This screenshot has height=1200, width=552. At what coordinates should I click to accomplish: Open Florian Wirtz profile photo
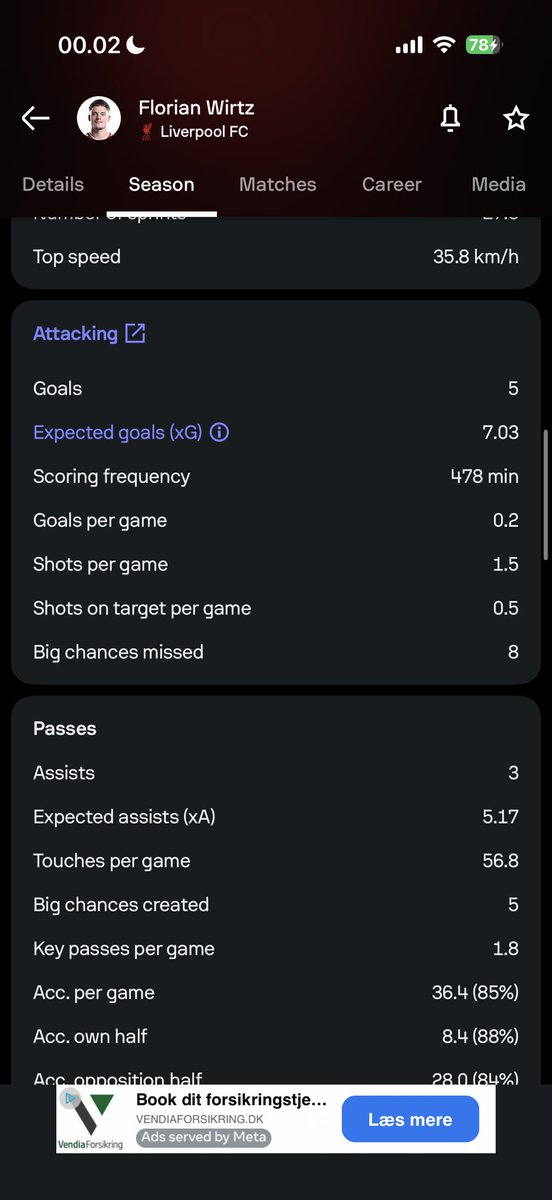99,118
